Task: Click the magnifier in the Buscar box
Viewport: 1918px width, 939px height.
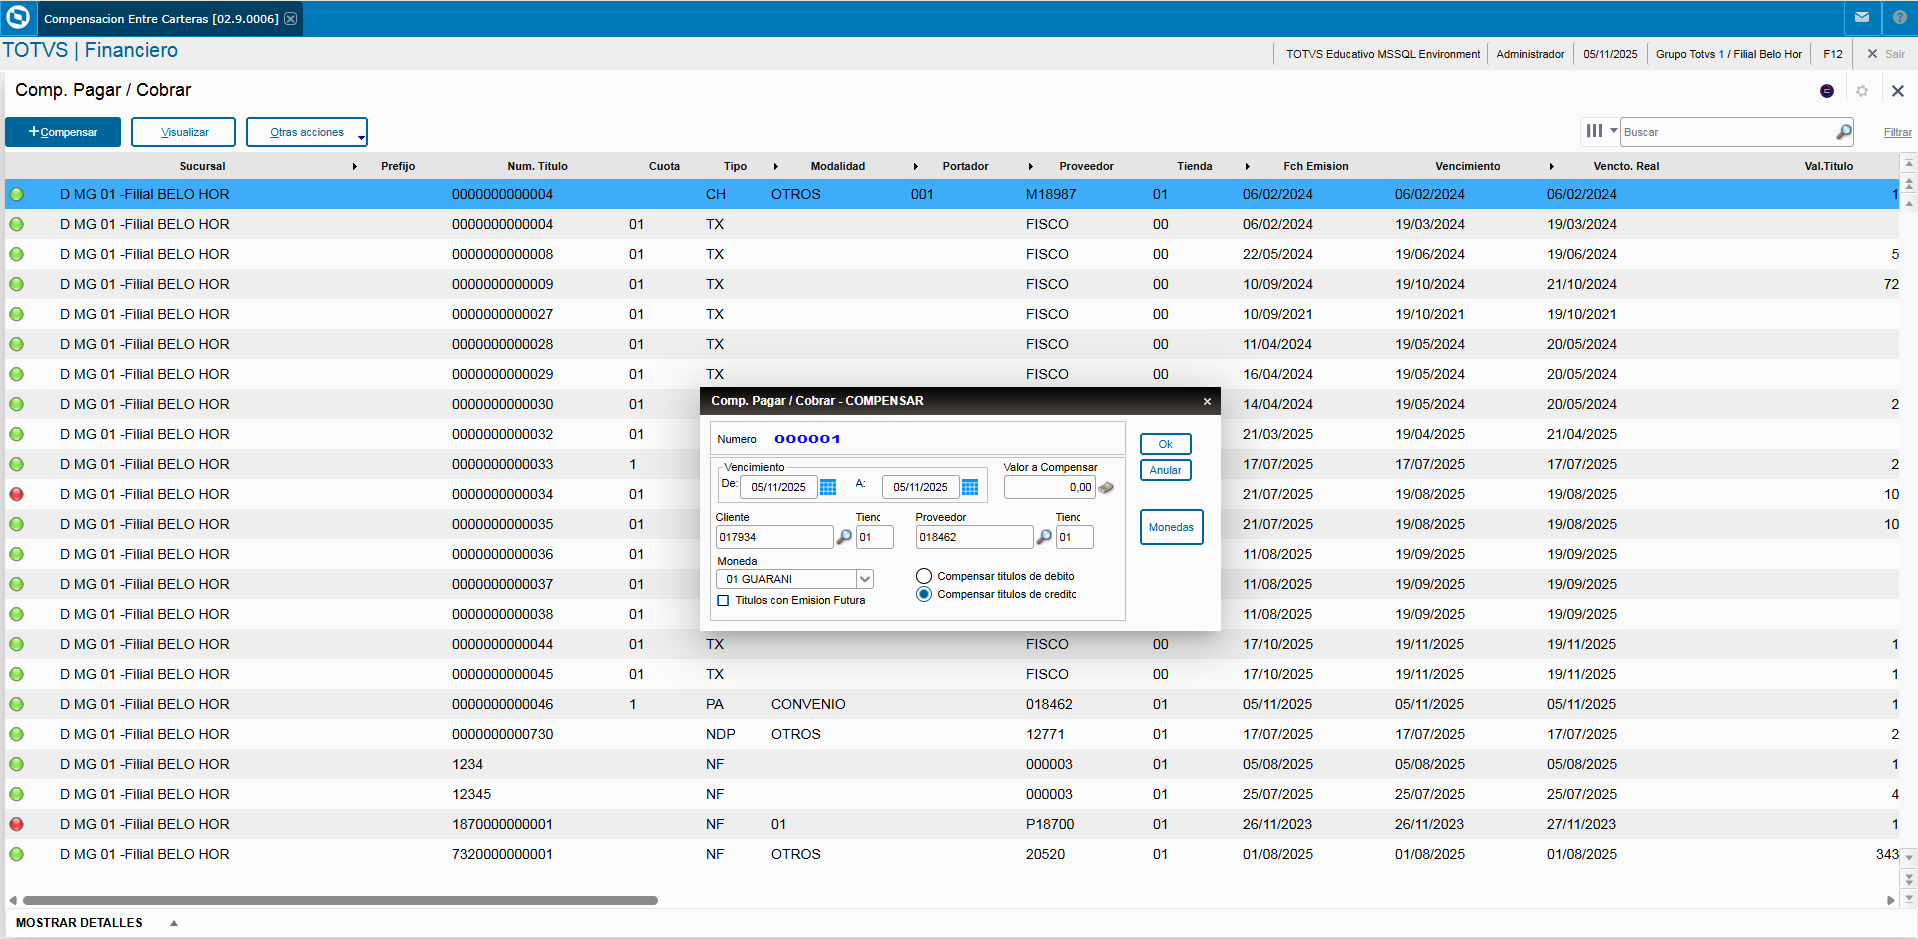Action: (x=1843, y=132)
